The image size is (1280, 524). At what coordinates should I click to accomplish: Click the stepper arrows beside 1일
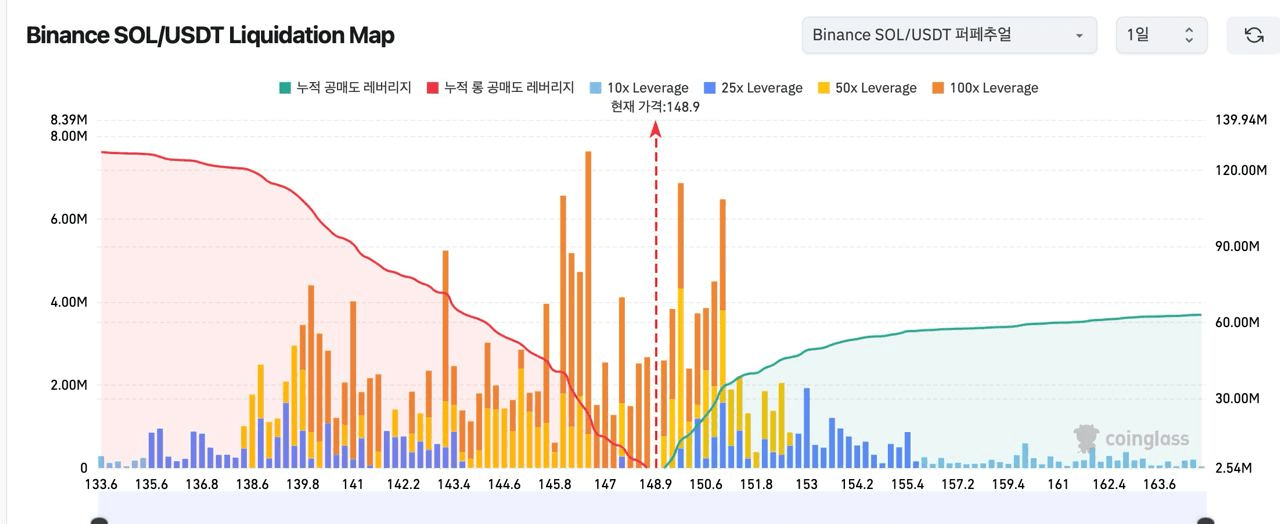pos(1189,35)
